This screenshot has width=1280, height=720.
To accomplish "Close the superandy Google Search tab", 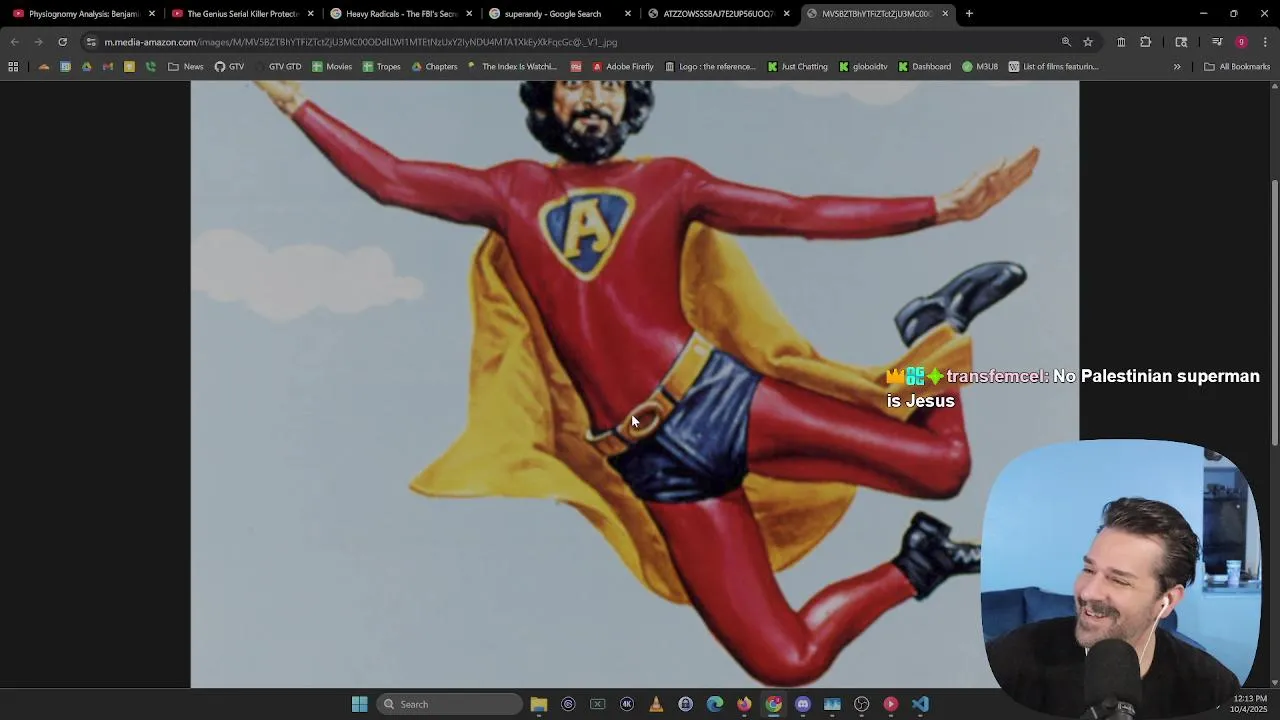I will 628,14.
